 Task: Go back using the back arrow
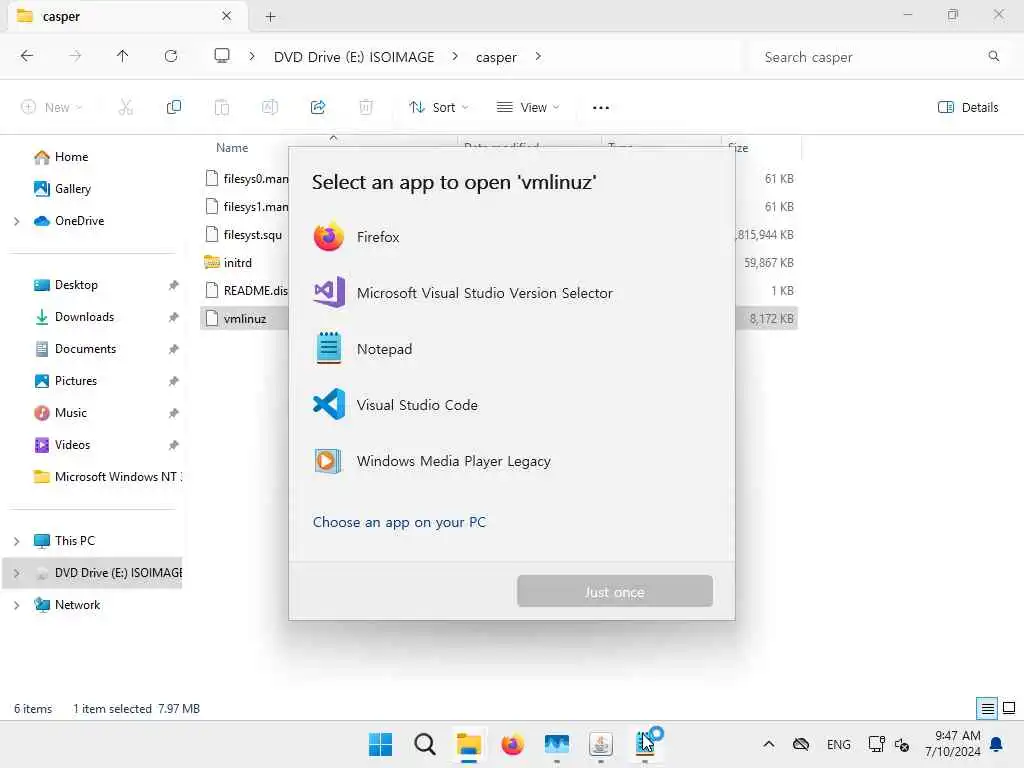click(27, 56)
